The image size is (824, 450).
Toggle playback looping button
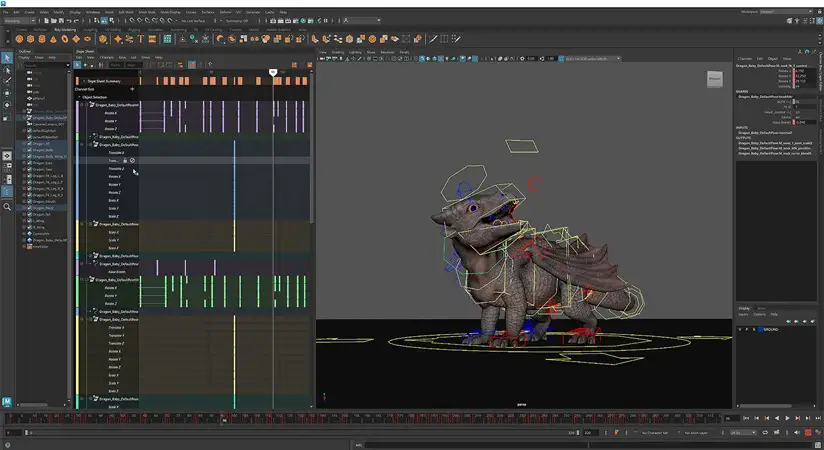tap(765, 433)
